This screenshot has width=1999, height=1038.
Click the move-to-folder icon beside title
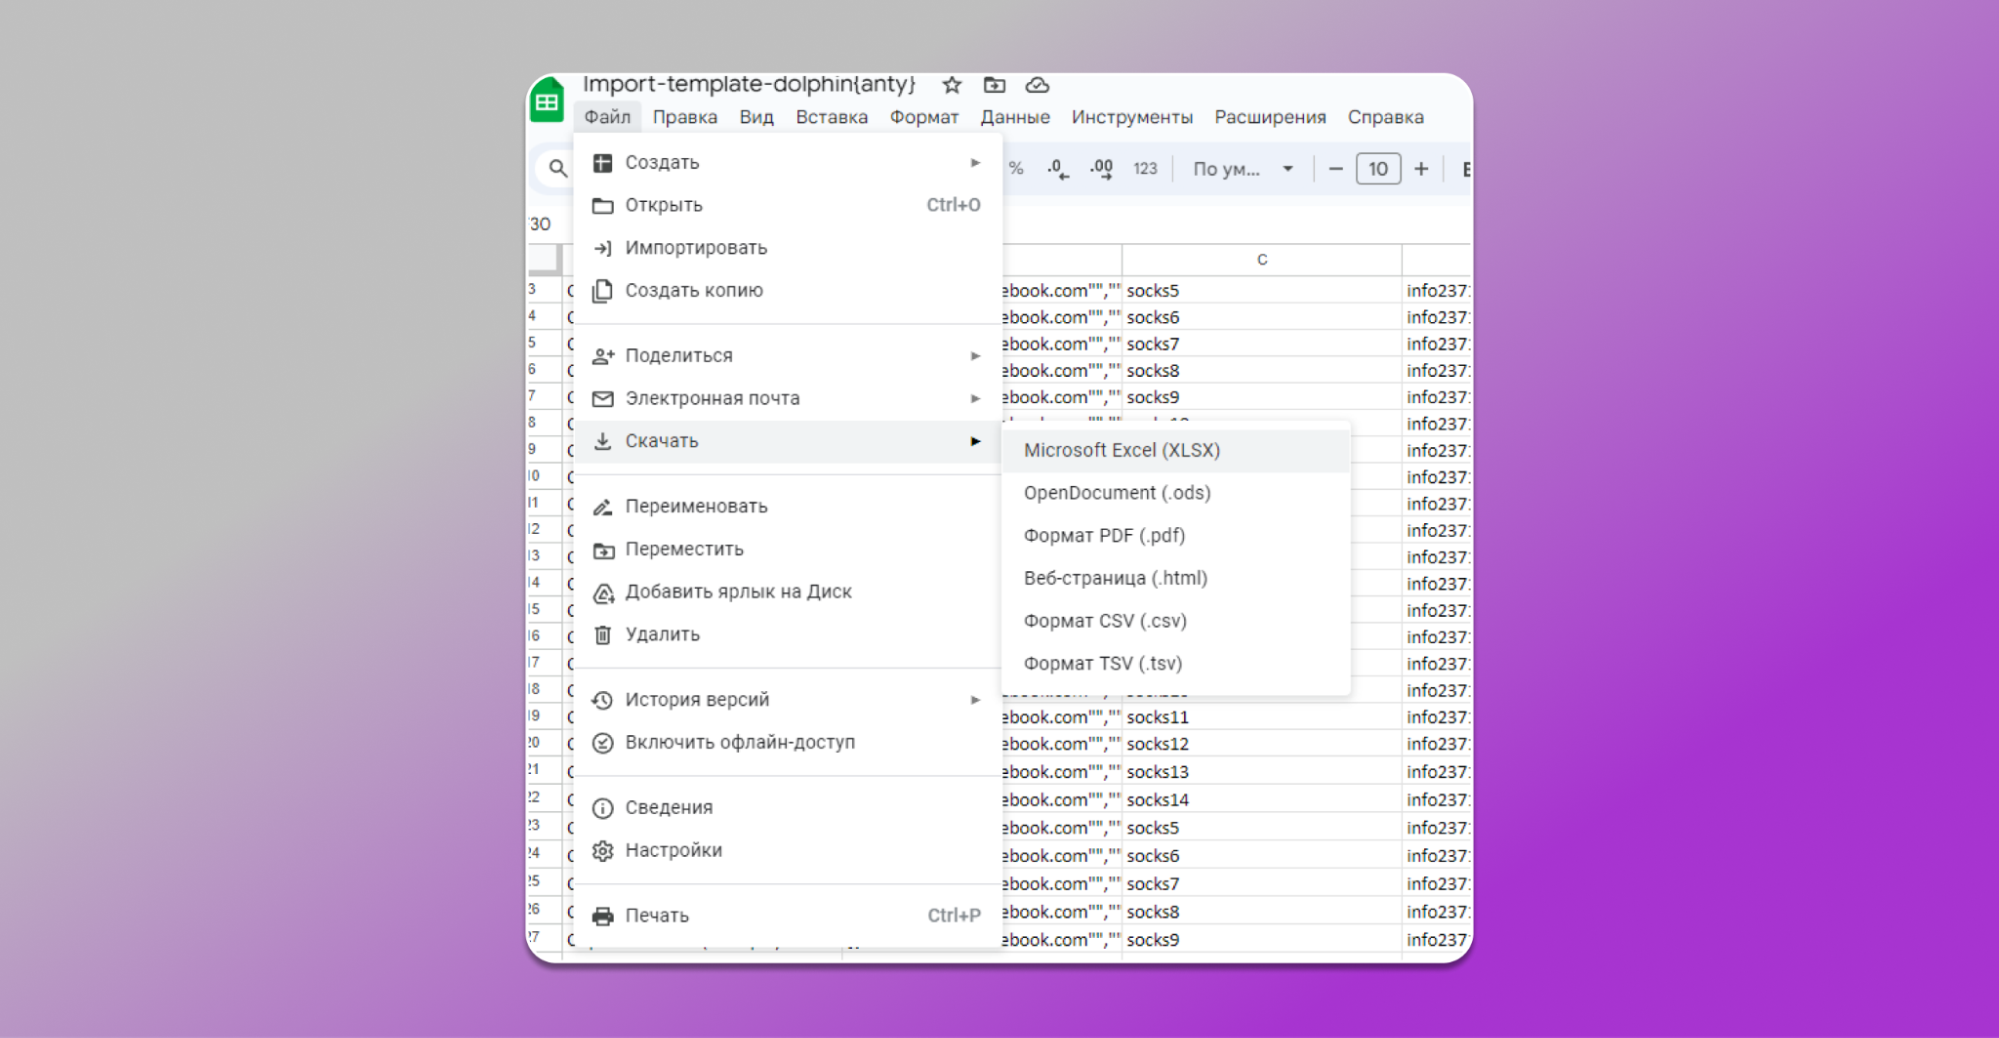tap(994, 85)
